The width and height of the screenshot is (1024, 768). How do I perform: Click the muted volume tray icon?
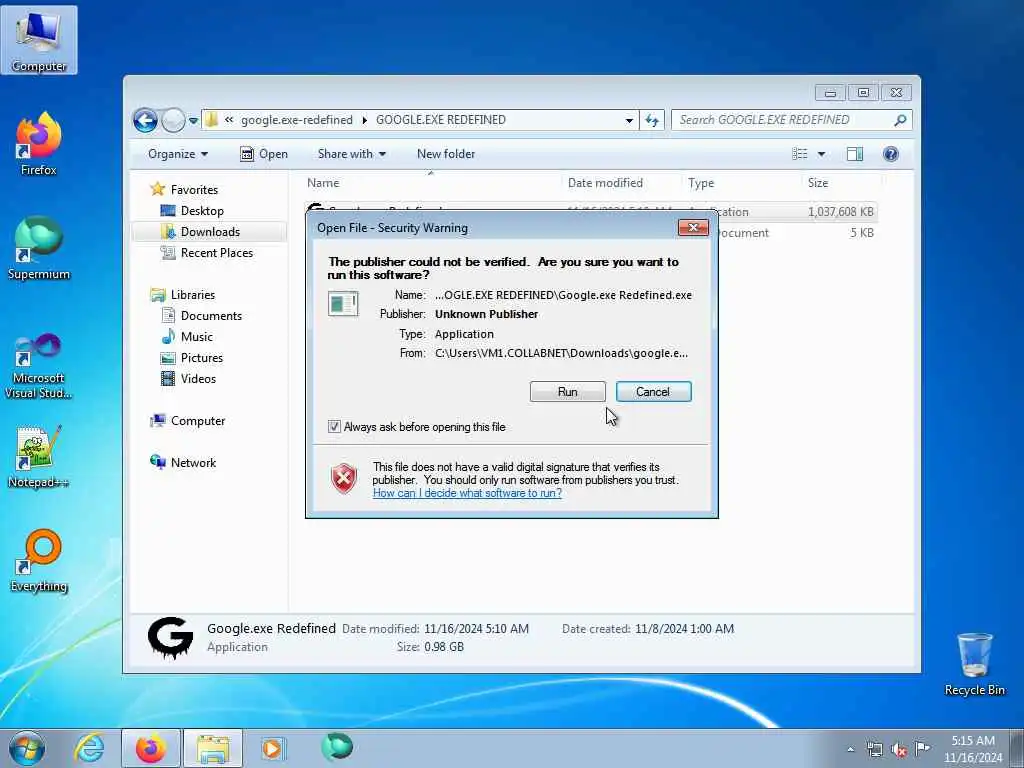(899, 749)
